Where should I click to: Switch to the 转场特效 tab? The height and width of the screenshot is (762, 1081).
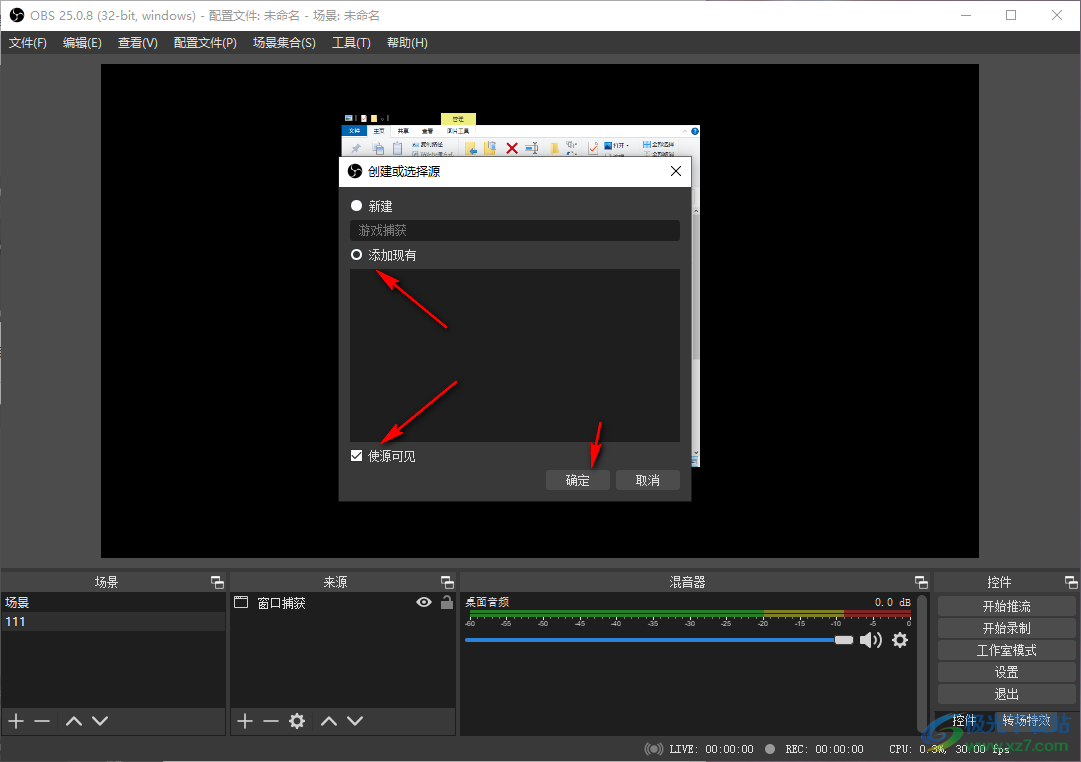point(1027,721)
